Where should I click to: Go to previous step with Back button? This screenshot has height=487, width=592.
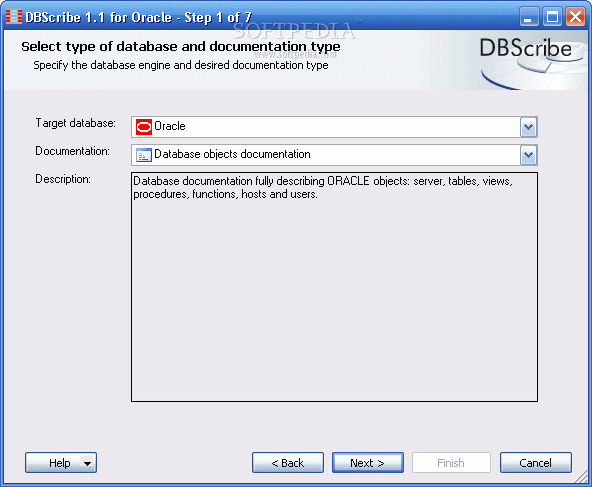[x=288, y=463]
